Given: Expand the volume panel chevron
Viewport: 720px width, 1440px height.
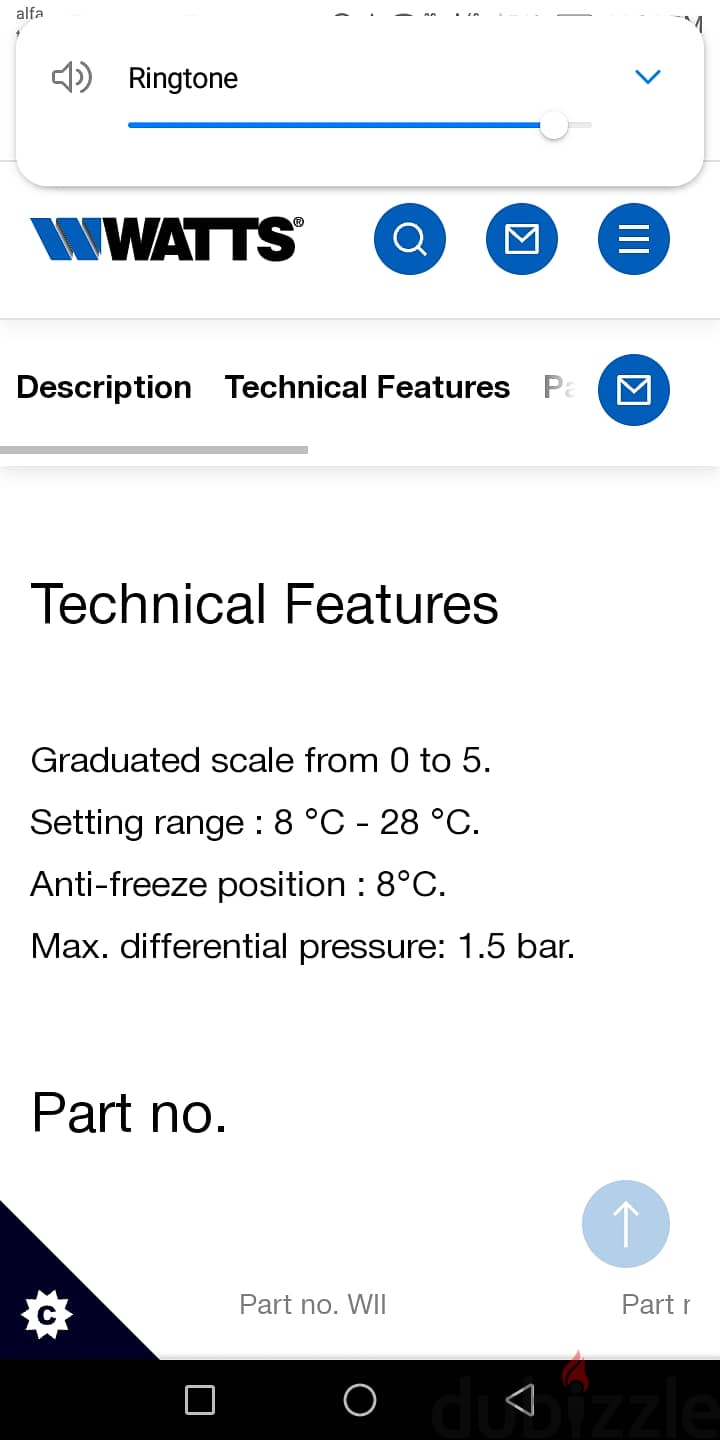Looking at the screenshot, I should [648, 77].
